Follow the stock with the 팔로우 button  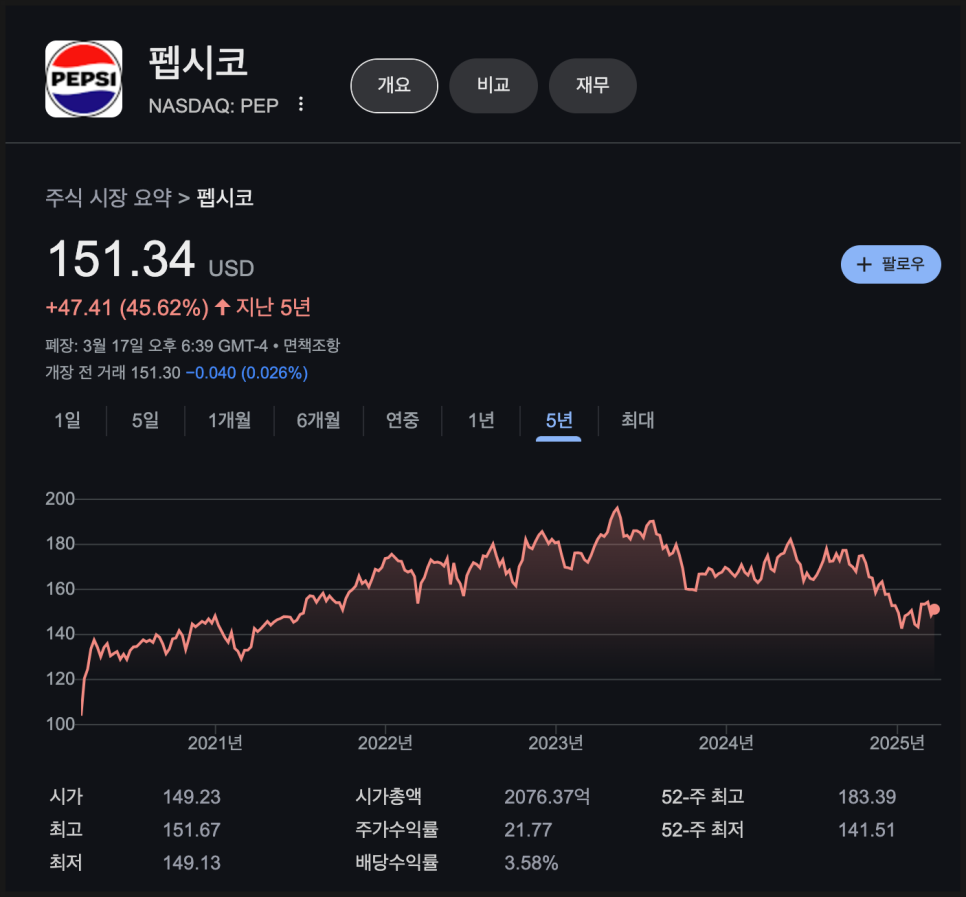pyautogui.click(x=891, y=264)
